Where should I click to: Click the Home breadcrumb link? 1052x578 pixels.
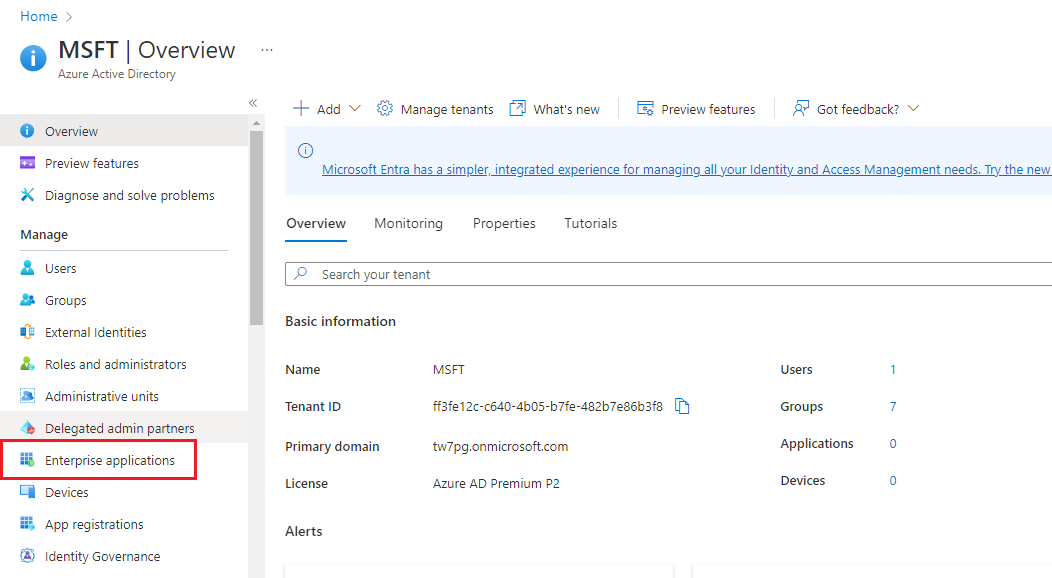click(39, 16)
